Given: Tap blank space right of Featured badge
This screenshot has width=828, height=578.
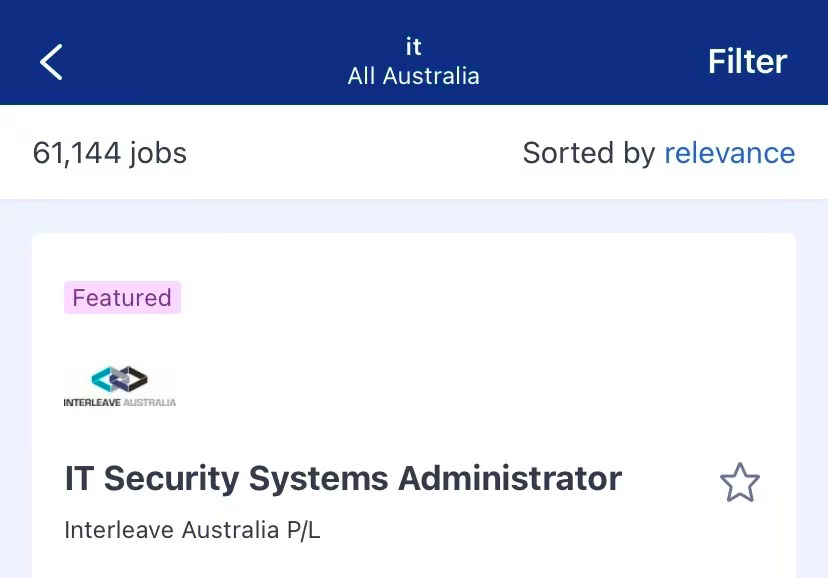Looking at the screenshot, I should pyautogui.click(x=475, y=298).
